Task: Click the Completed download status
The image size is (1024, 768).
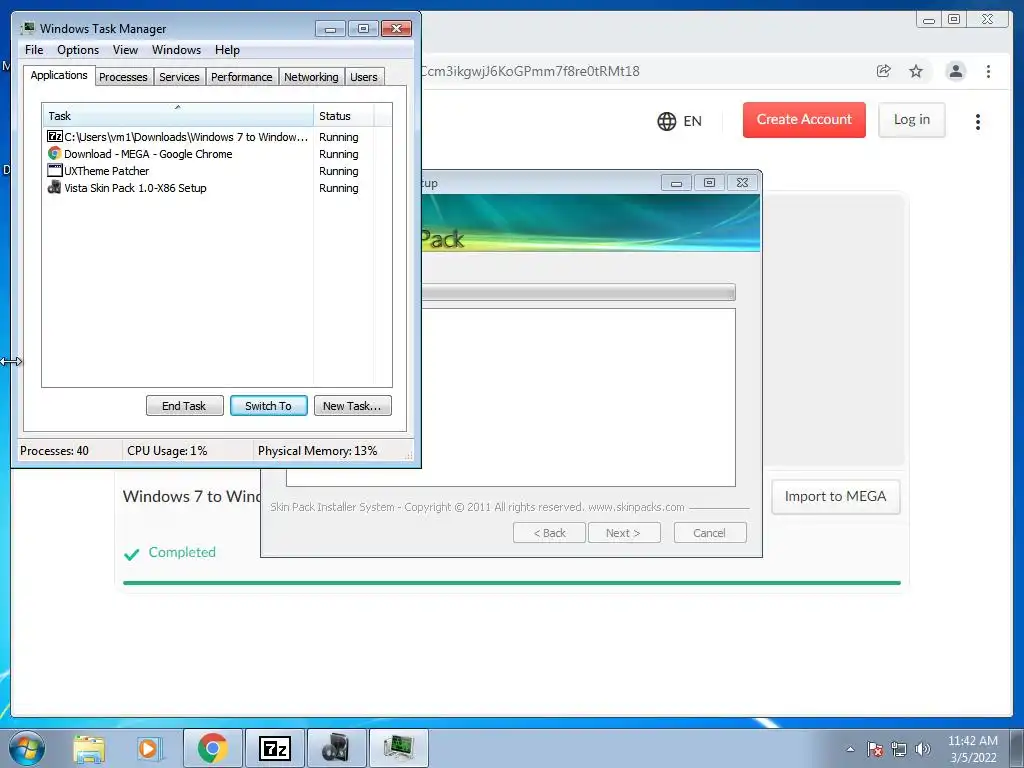Action: click(170, 552)
